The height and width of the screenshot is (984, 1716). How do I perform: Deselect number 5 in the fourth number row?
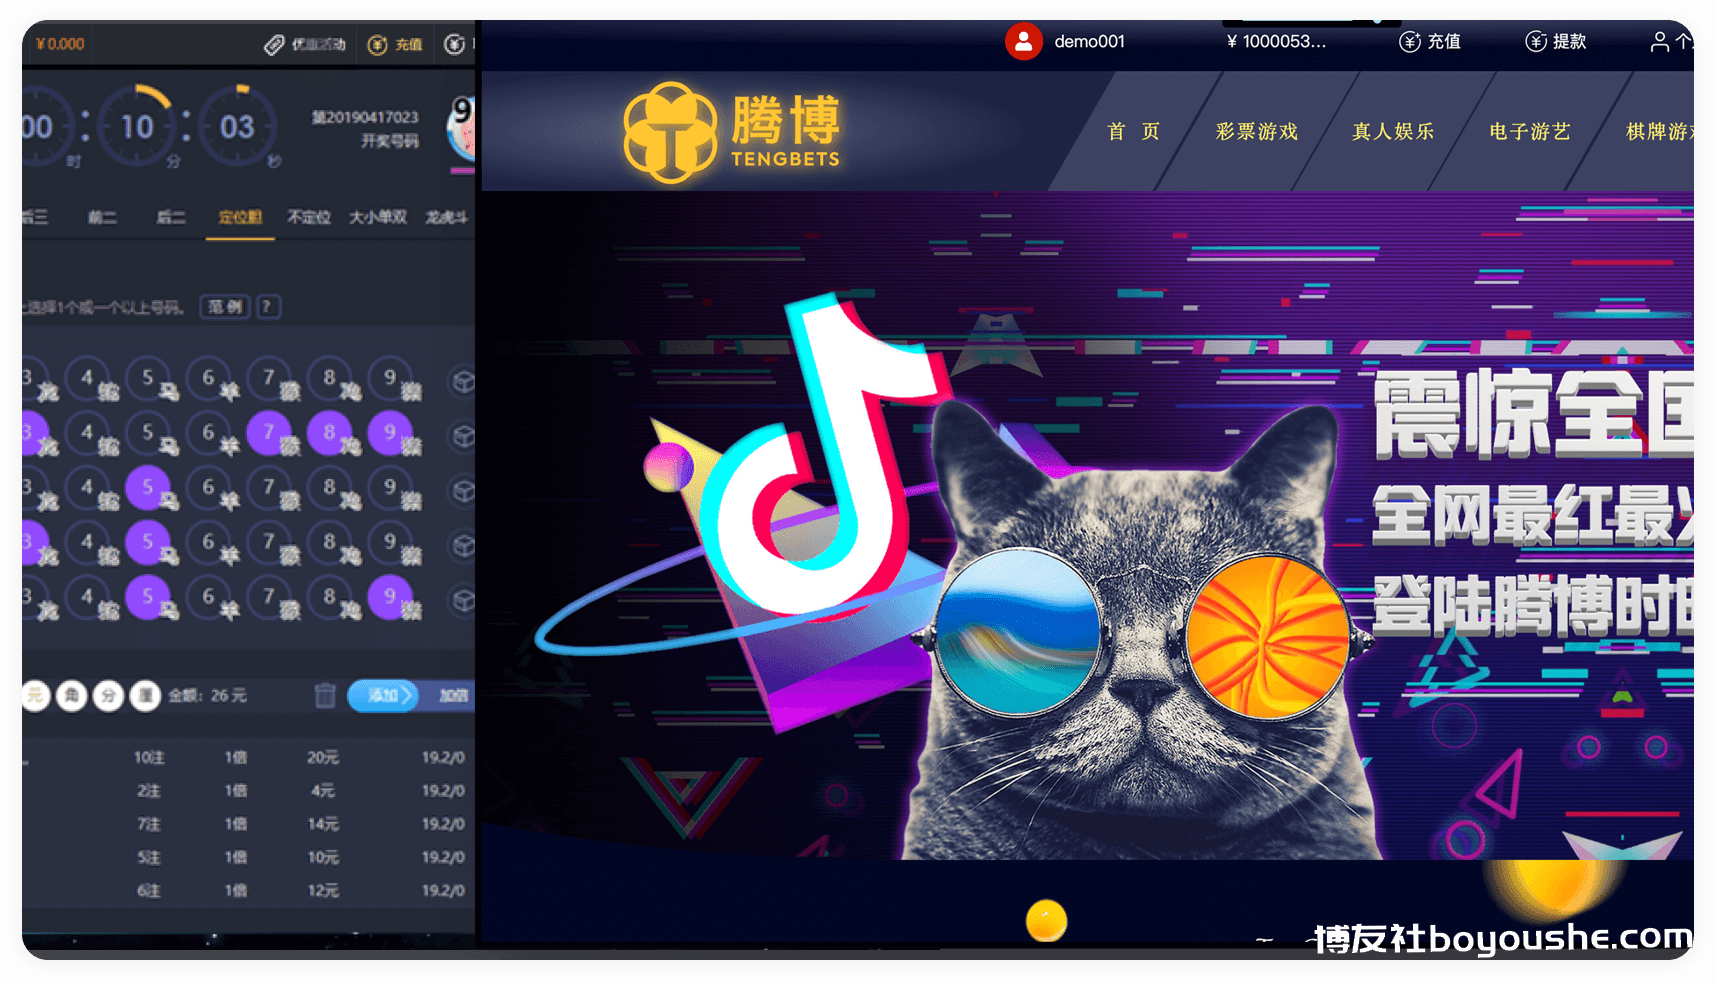[x=148, y=542]
